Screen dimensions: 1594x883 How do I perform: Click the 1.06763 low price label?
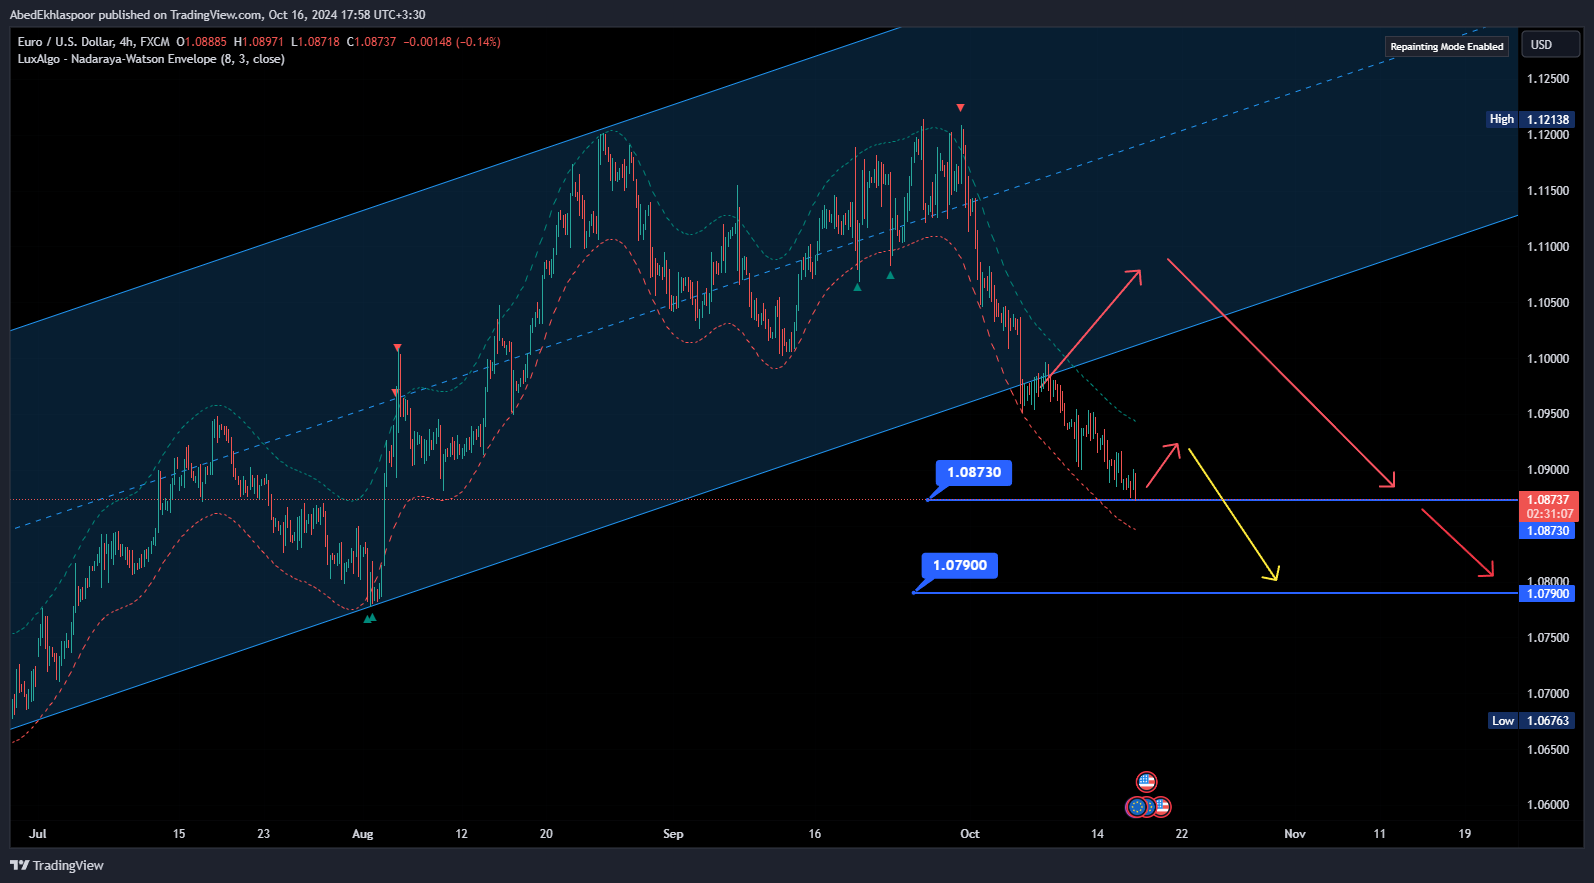(1548, 720)
